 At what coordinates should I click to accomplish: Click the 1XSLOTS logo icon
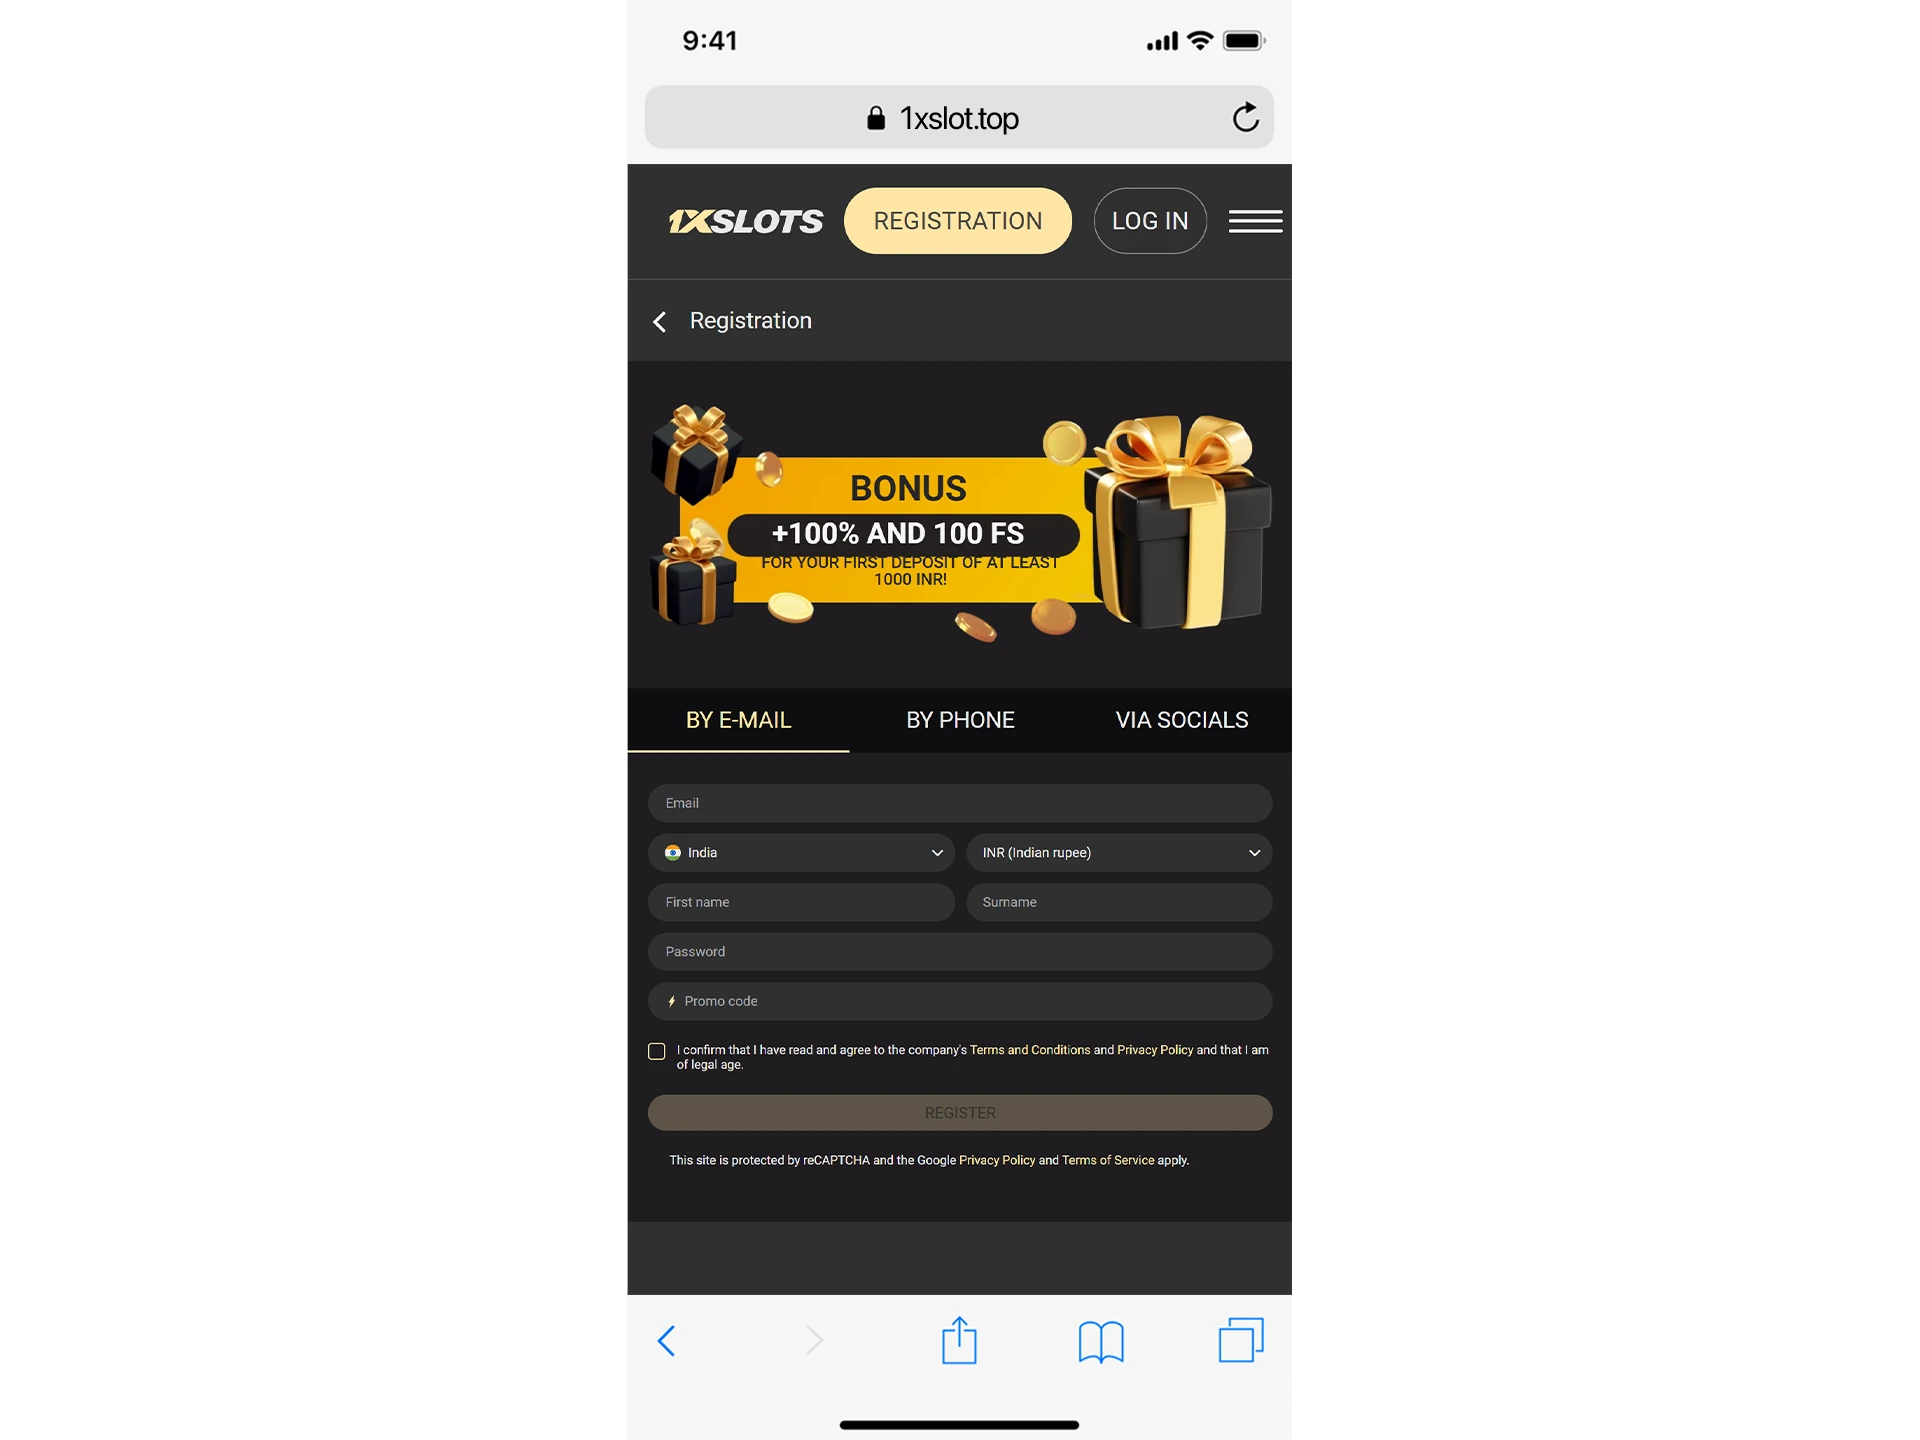[x=744, y=221]
